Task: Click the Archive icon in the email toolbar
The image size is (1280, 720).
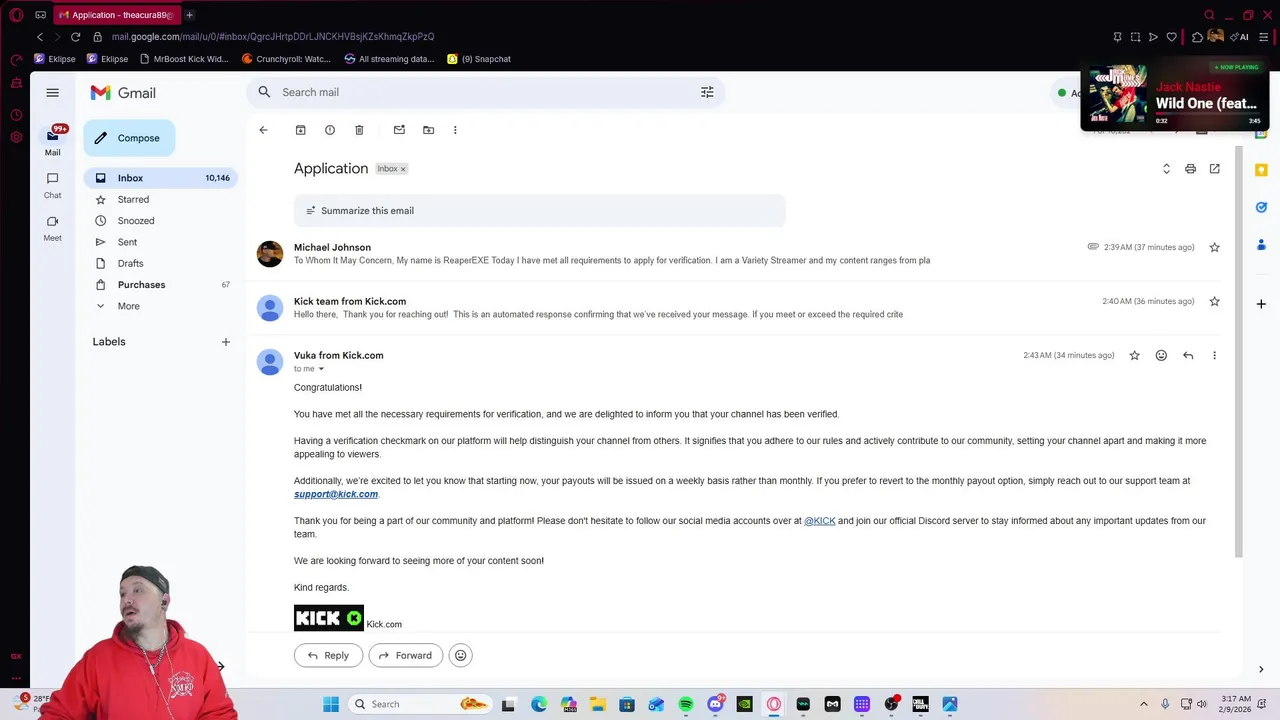Action: click(300, 130)
